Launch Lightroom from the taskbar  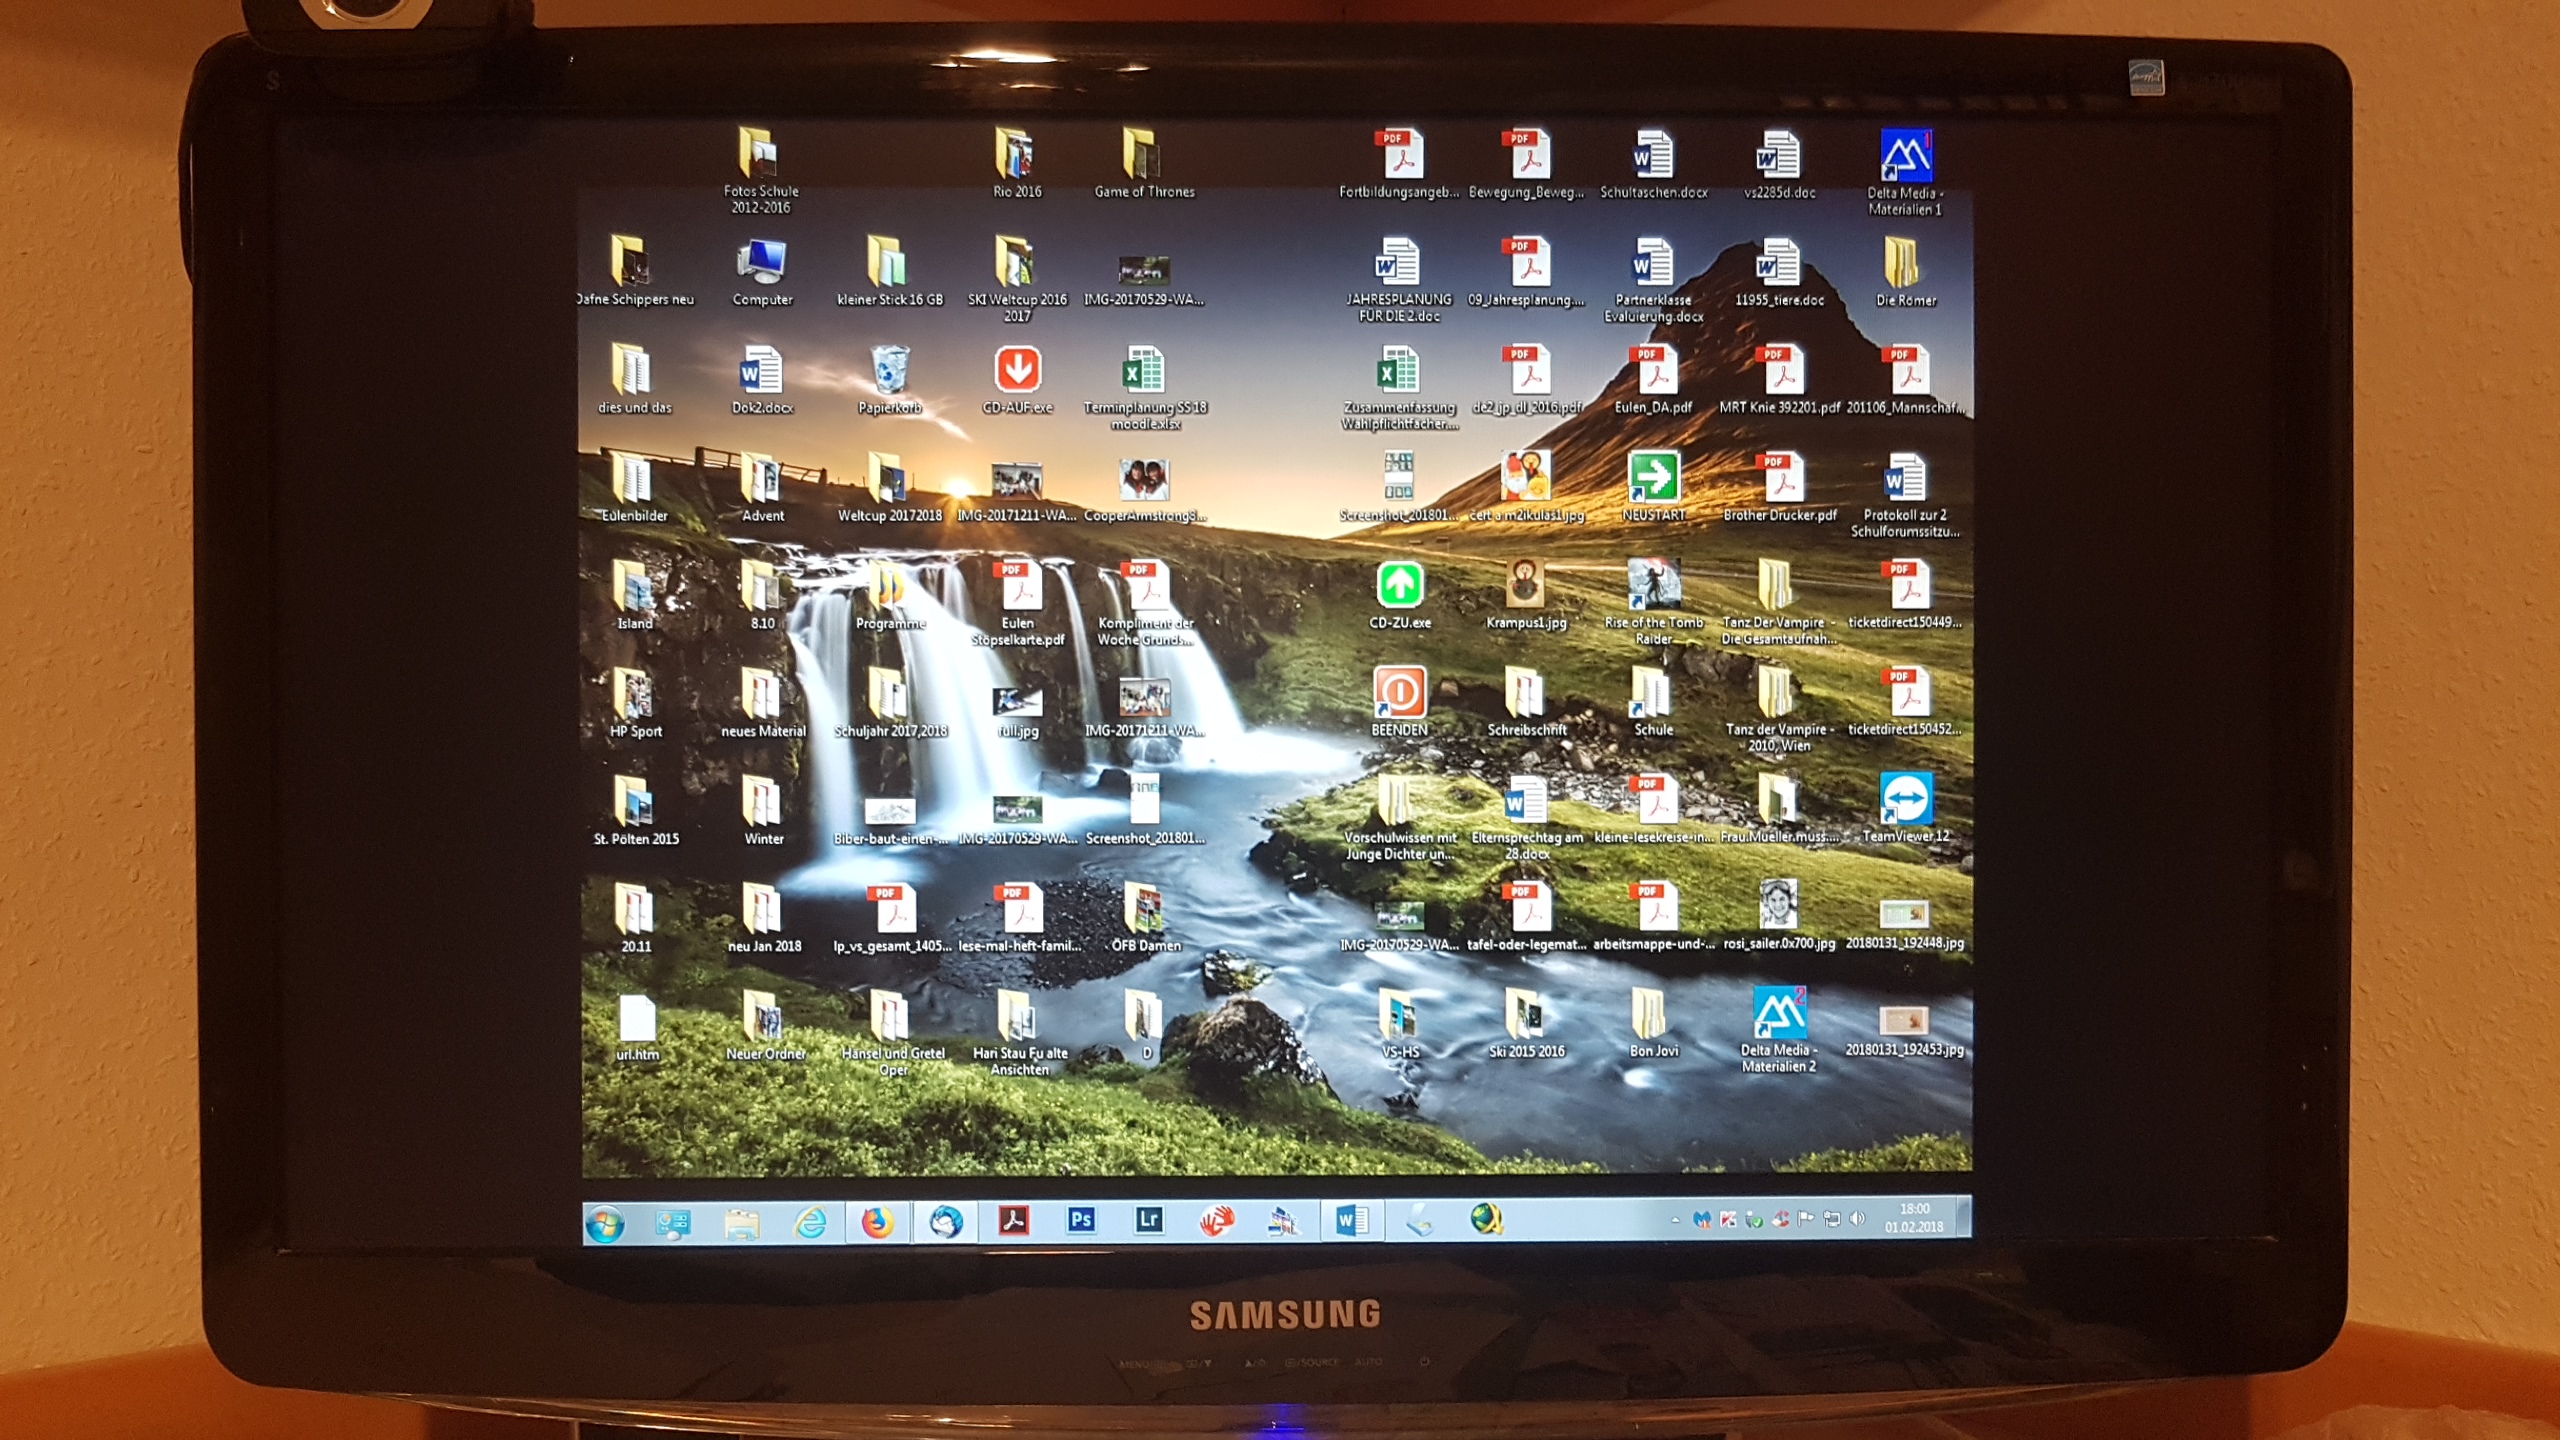(1149, 1220)
